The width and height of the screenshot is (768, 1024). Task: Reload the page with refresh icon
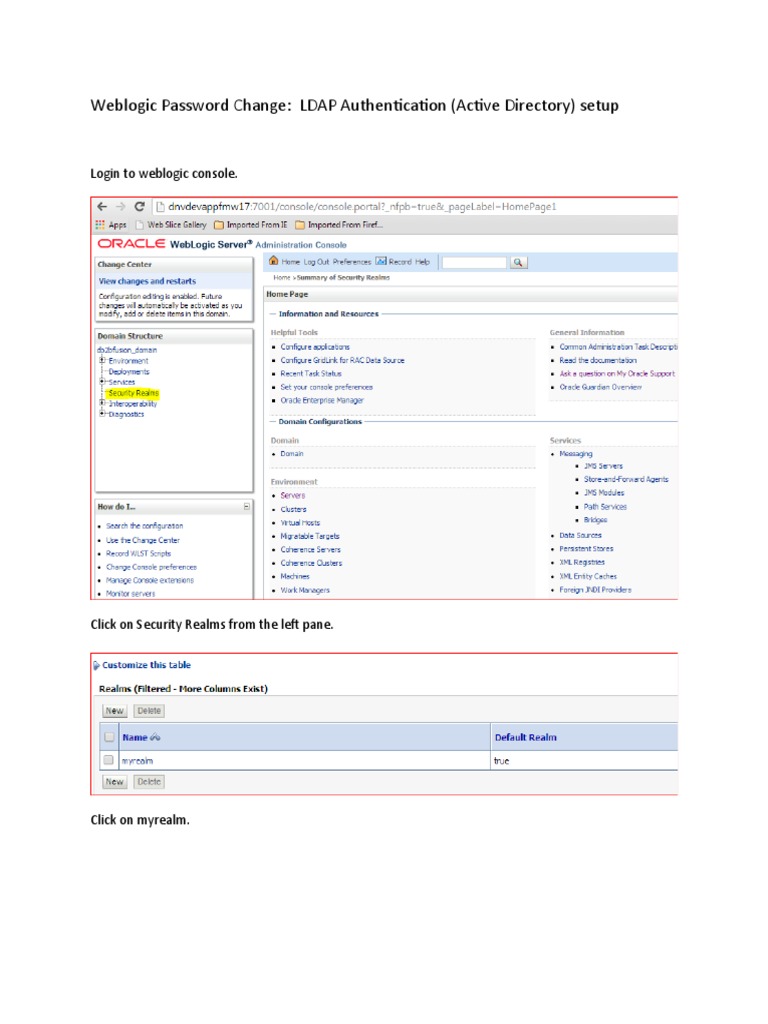(x=139, y=206)
